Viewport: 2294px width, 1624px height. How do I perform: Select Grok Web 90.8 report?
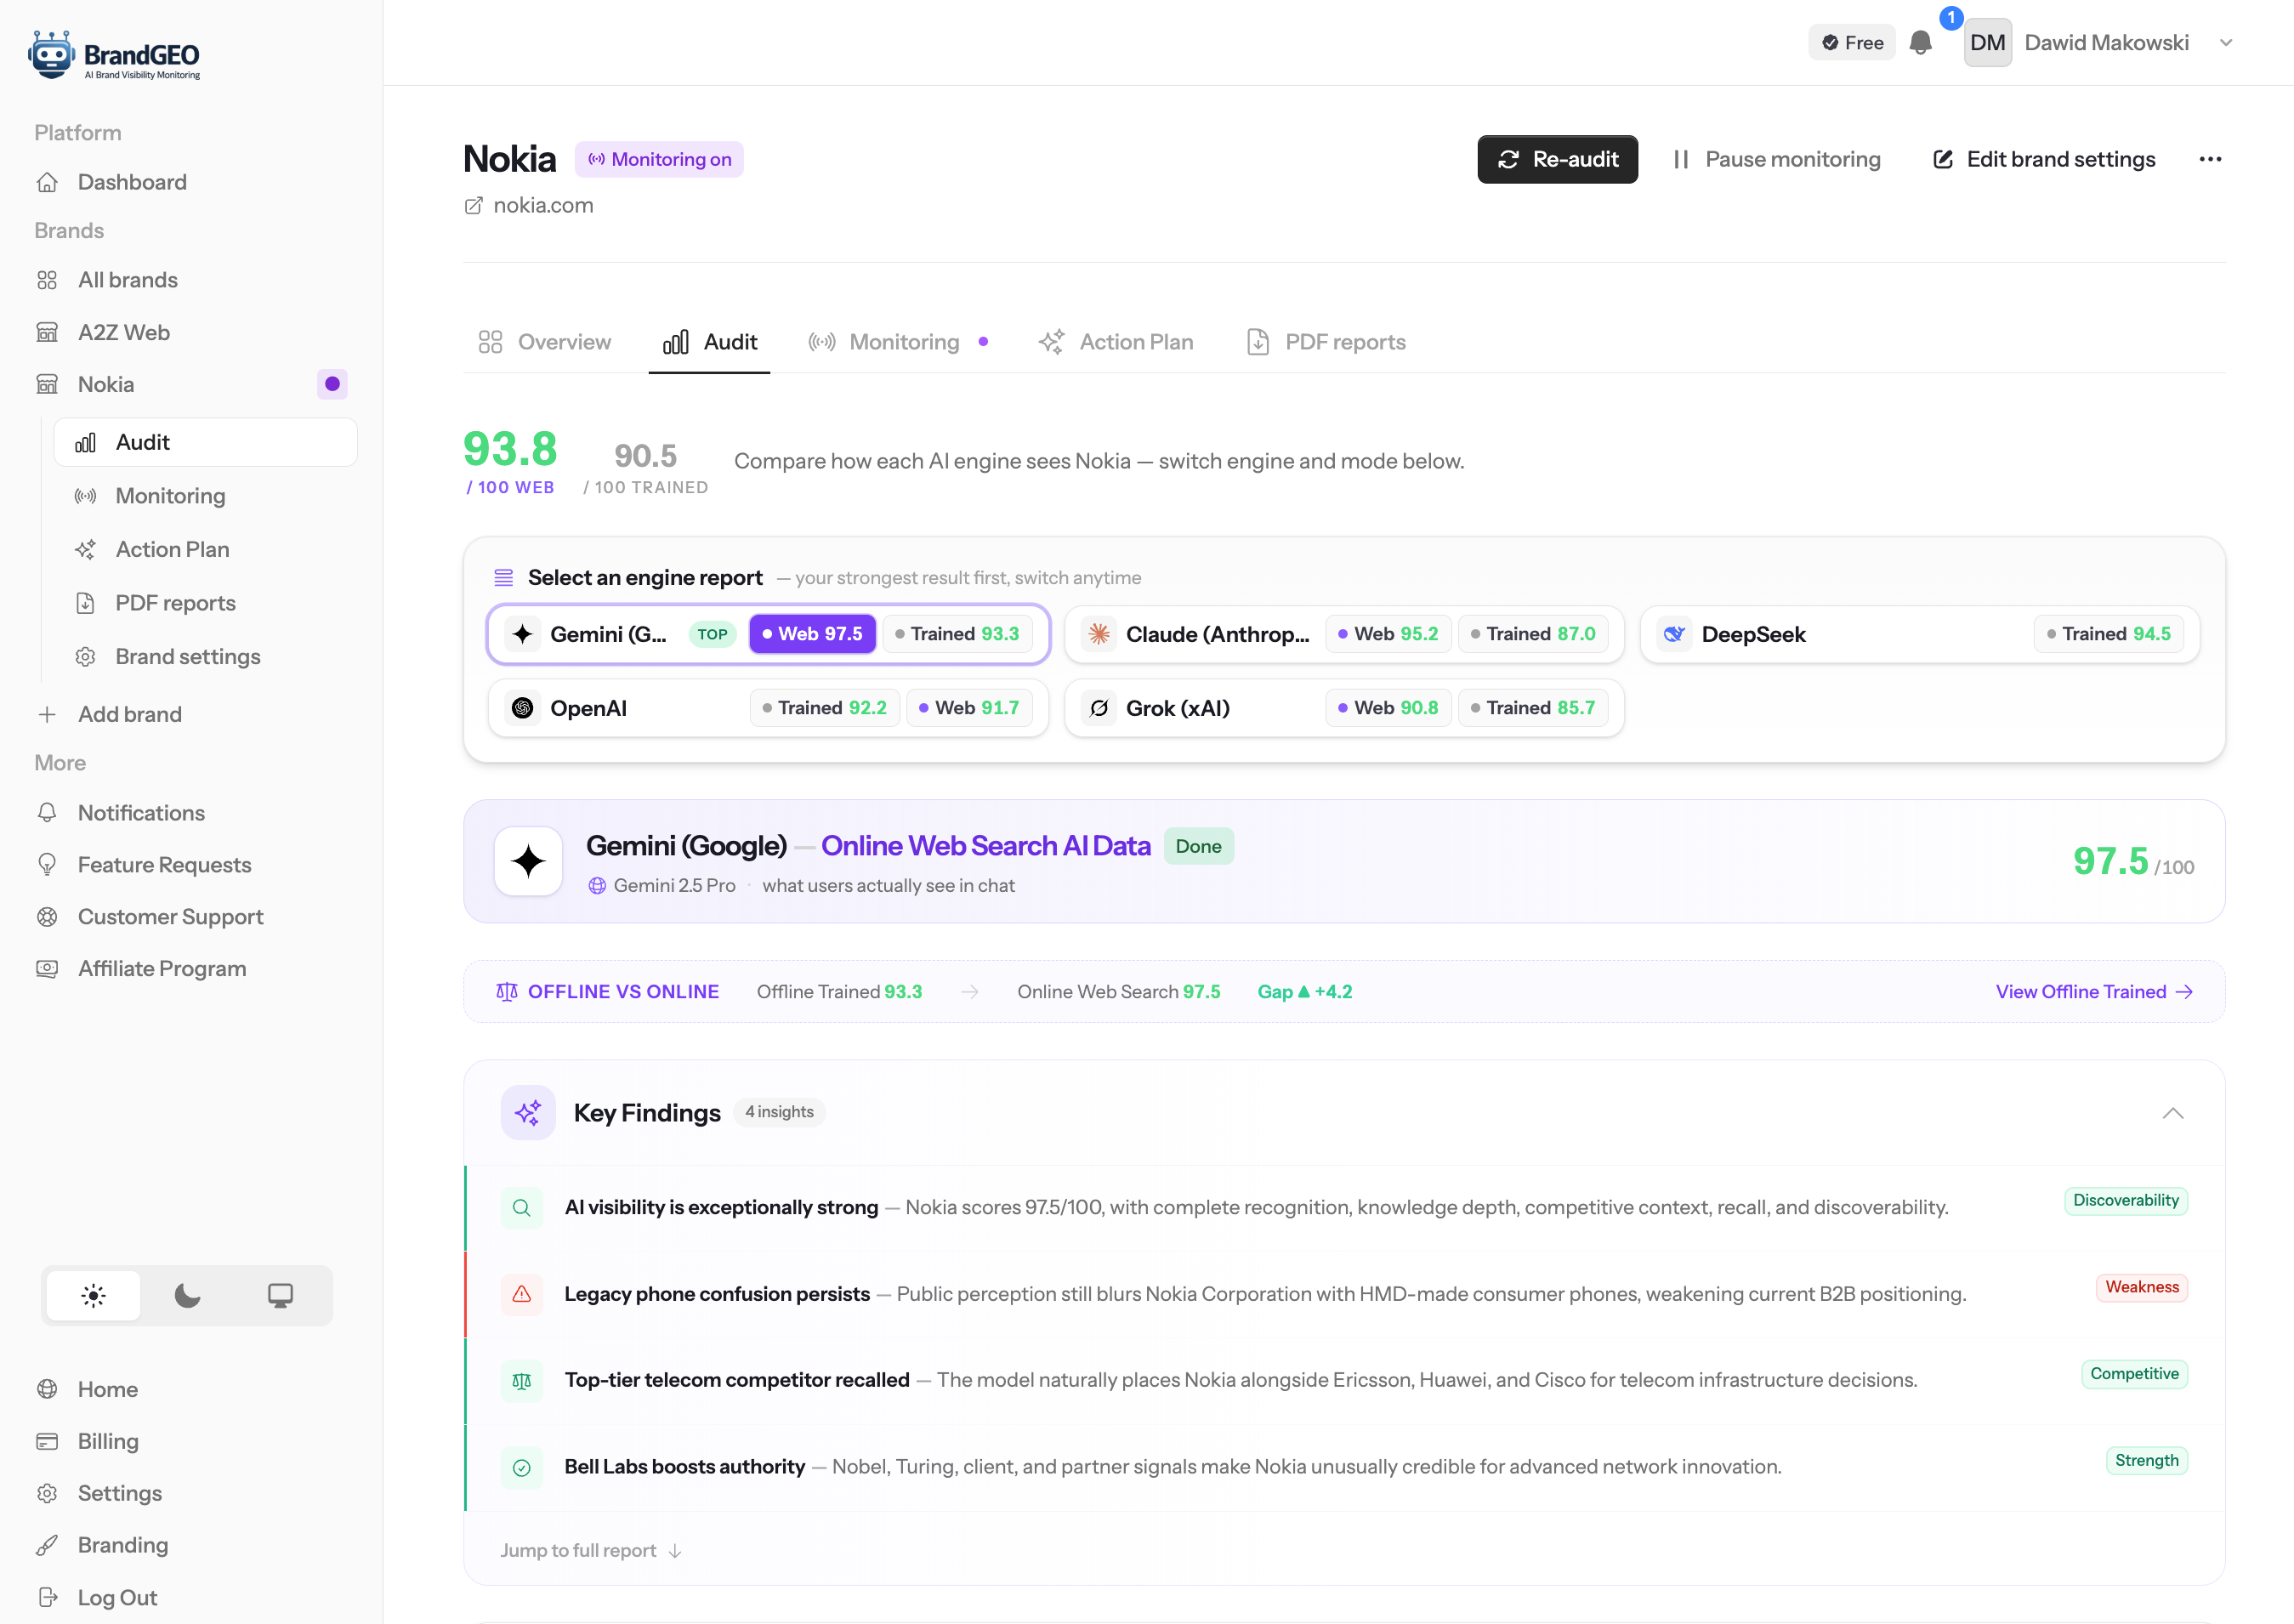[1388, 708]
